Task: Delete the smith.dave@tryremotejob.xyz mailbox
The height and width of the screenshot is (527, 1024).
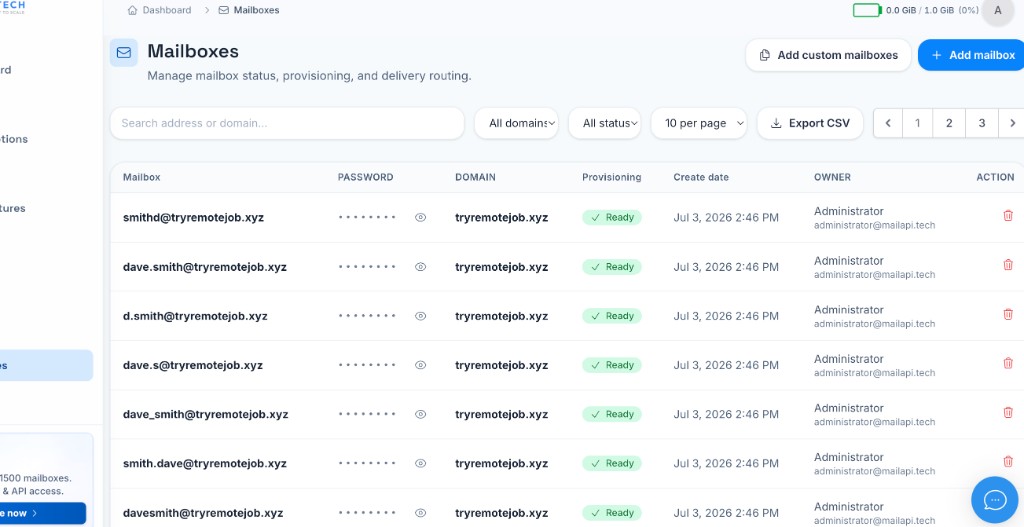Action: click(1008, 462)
